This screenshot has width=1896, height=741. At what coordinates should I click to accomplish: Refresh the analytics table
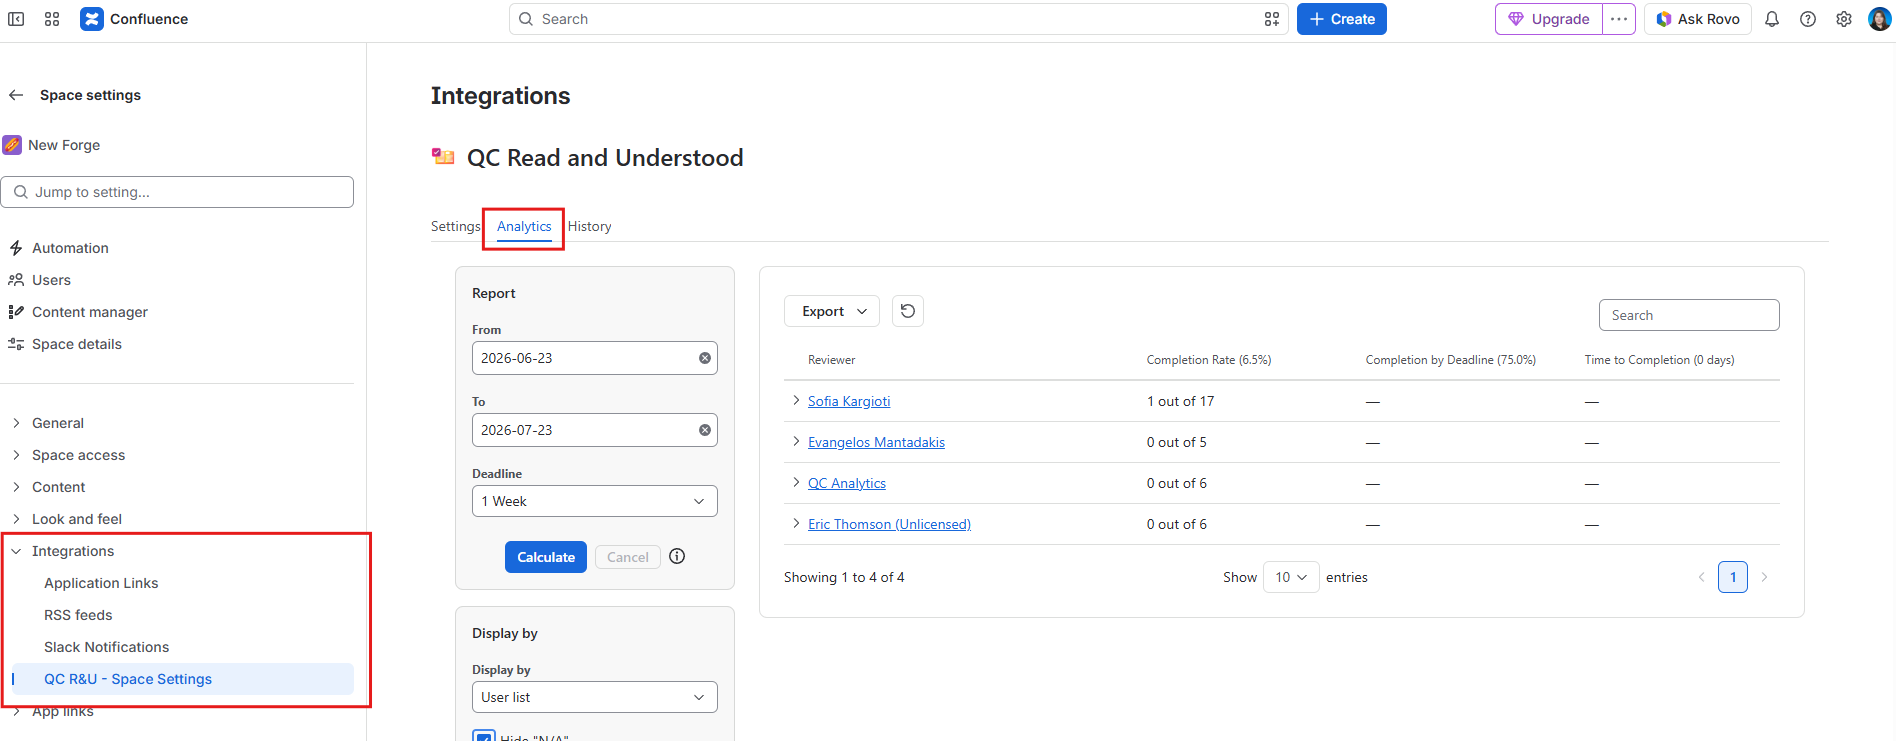point(908,311)
